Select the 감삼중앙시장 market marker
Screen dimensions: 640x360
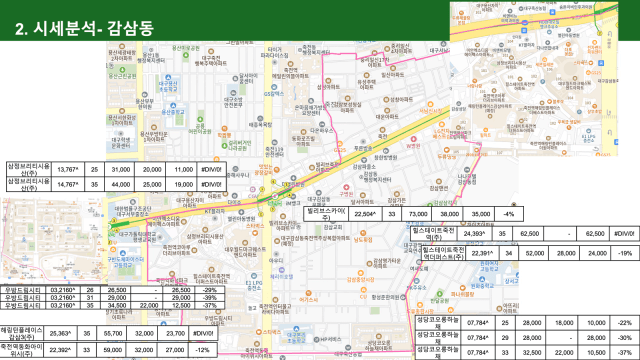click(x=360, y=273)
